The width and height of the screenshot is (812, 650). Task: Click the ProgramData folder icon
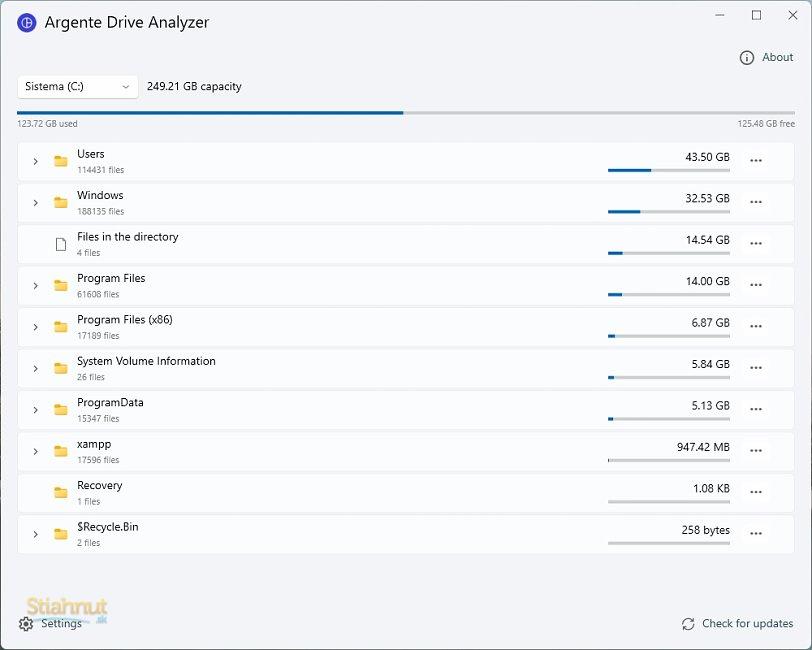click(x=61, y=410)
